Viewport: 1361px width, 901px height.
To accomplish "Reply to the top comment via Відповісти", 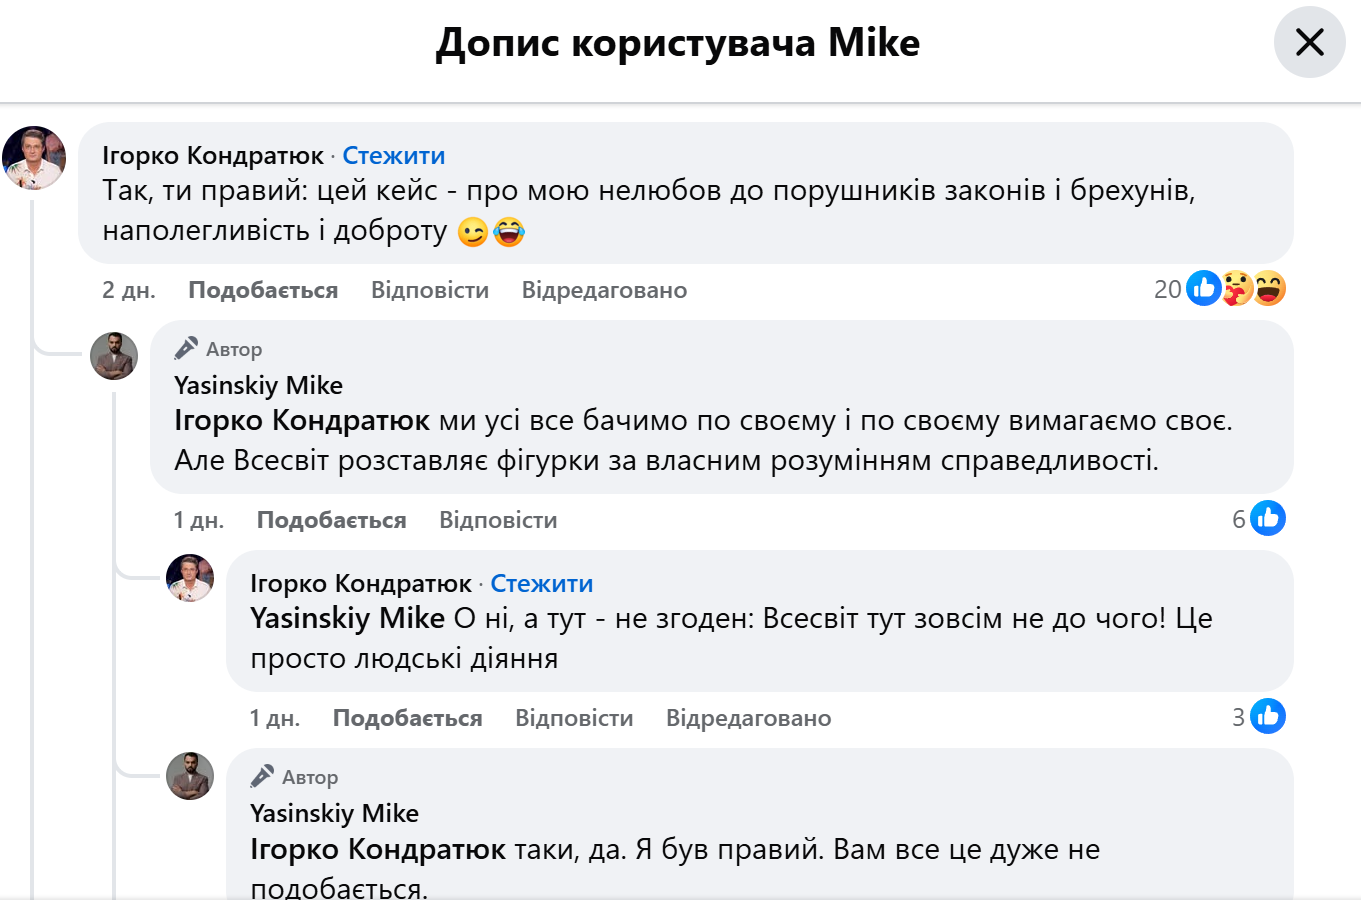I will [430, 290].
